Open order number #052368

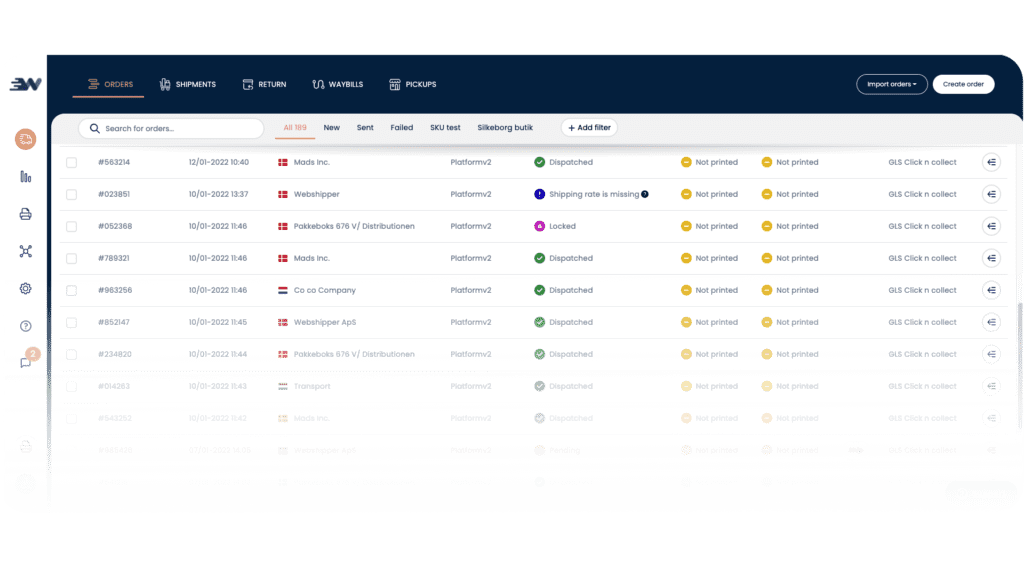pyautogui.click(x=115, y=226)
